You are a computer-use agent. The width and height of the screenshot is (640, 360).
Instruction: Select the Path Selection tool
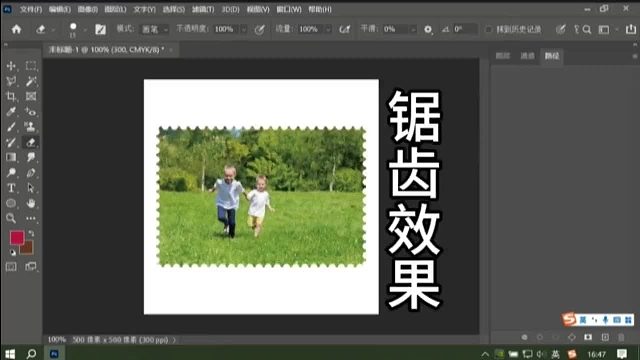[x=31, y=188]
